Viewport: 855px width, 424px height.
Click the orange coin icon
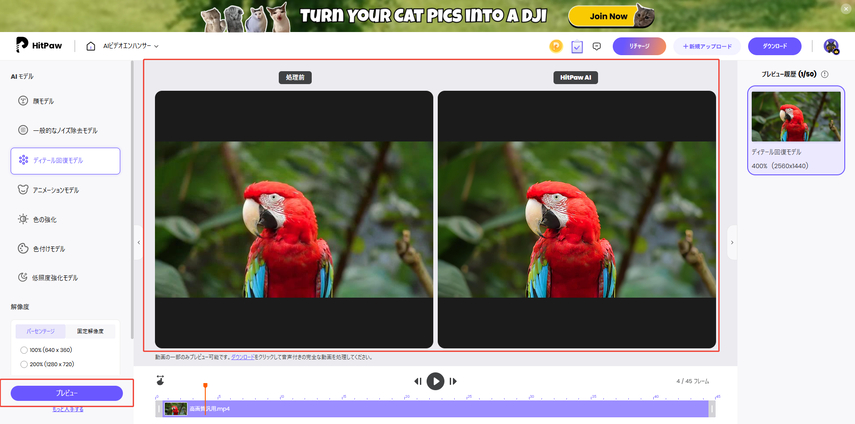click(x=556, y=46)
